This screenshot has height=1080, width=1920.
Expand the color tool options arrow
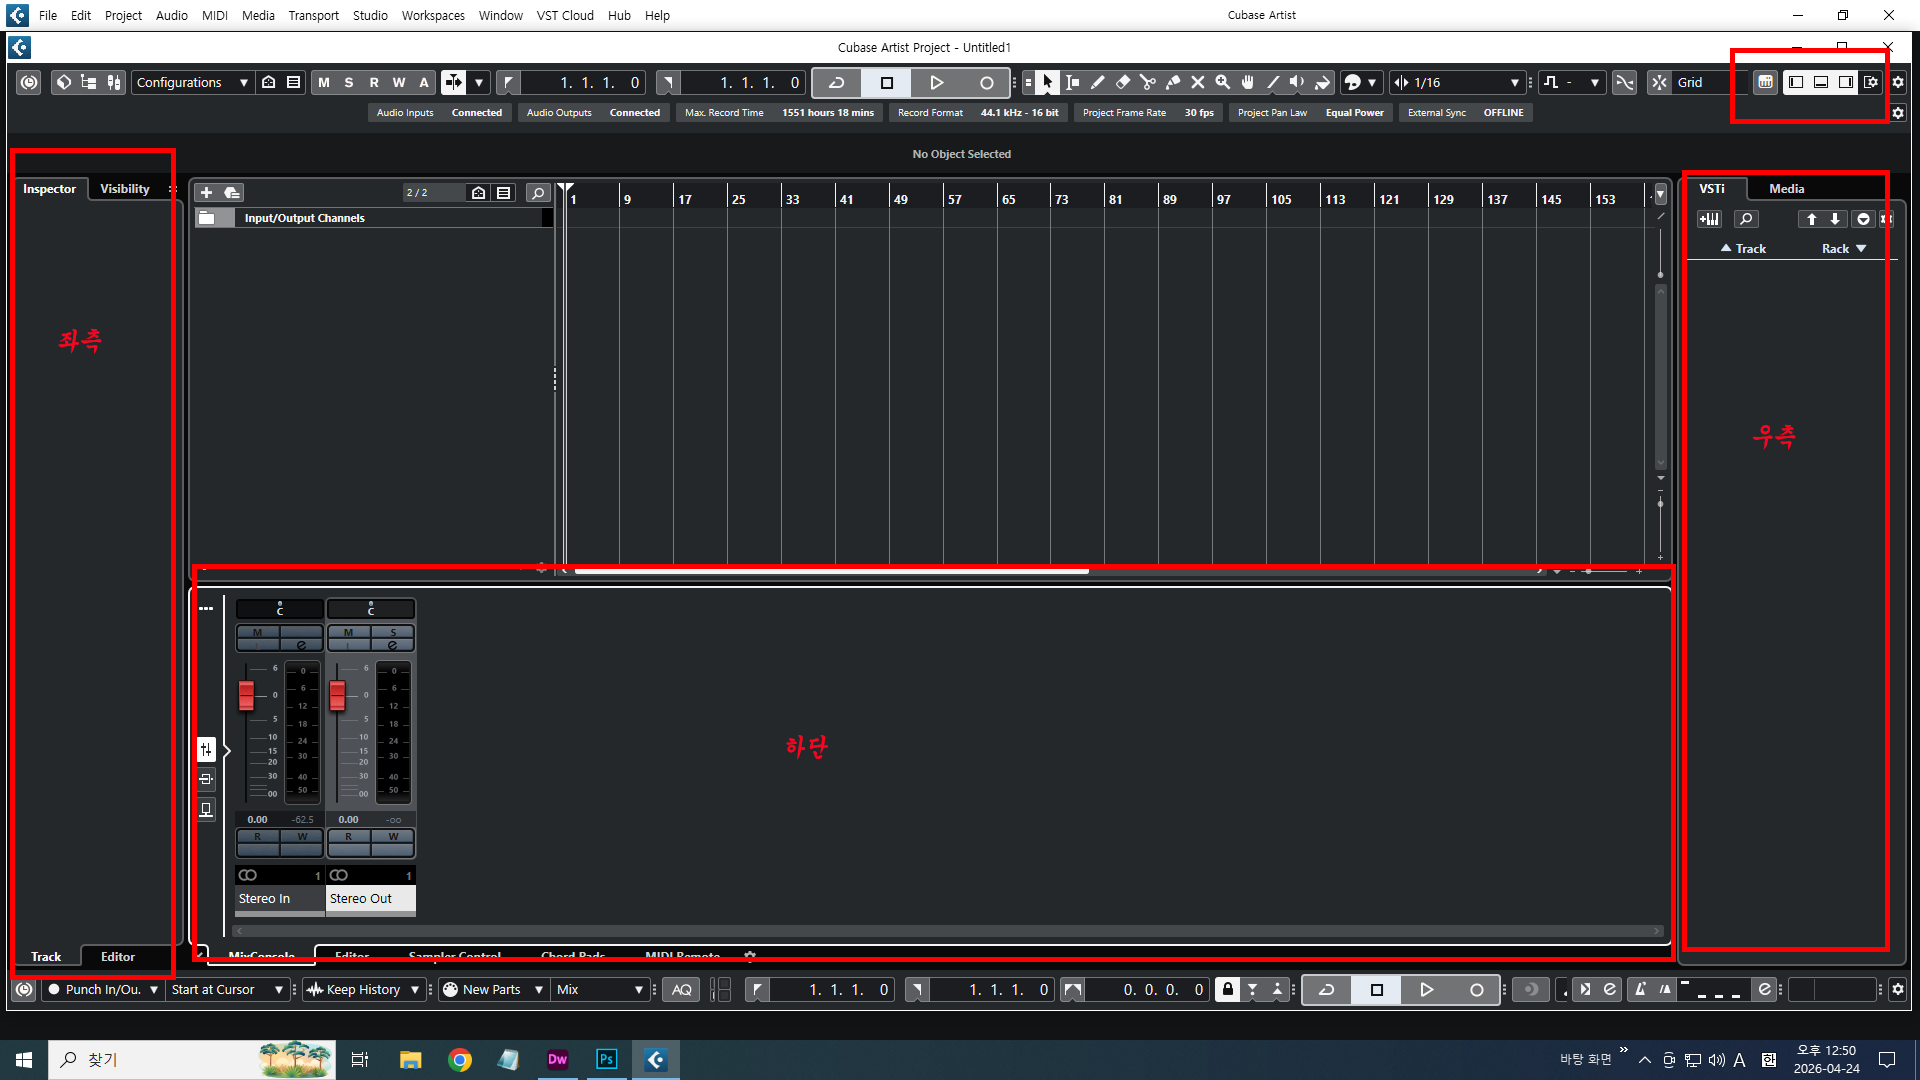[1372, 83]
